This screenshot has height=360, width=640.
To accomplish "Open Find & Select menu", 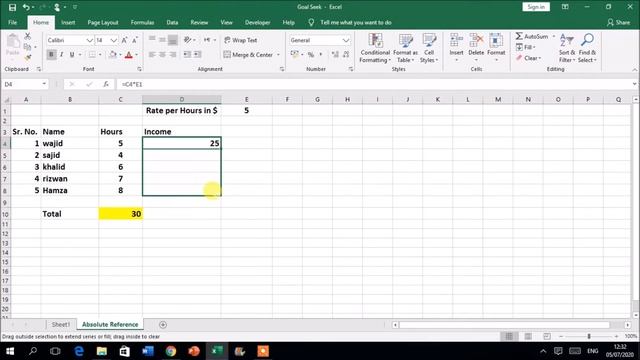I will click(587, 48).
